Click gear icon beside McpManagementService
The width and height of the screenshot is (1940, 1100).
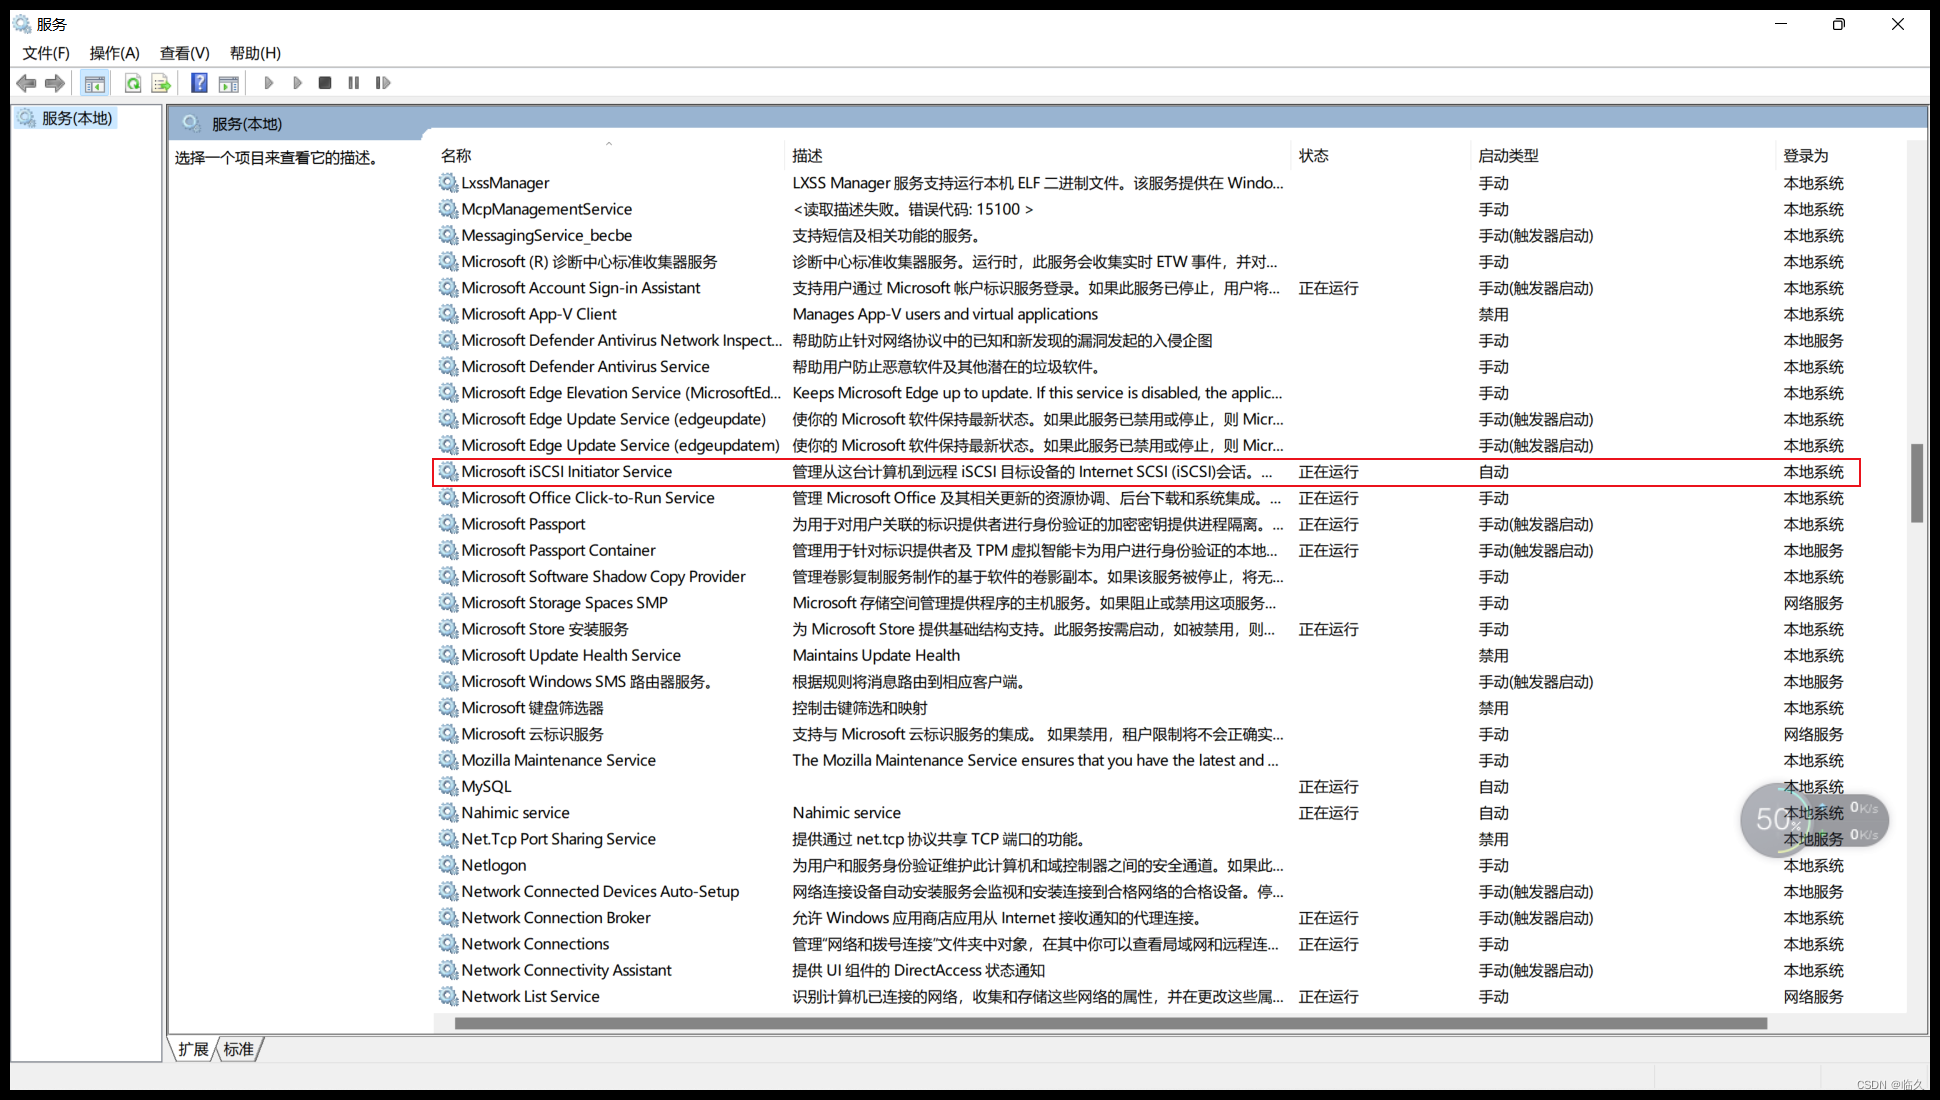point(448,209)
